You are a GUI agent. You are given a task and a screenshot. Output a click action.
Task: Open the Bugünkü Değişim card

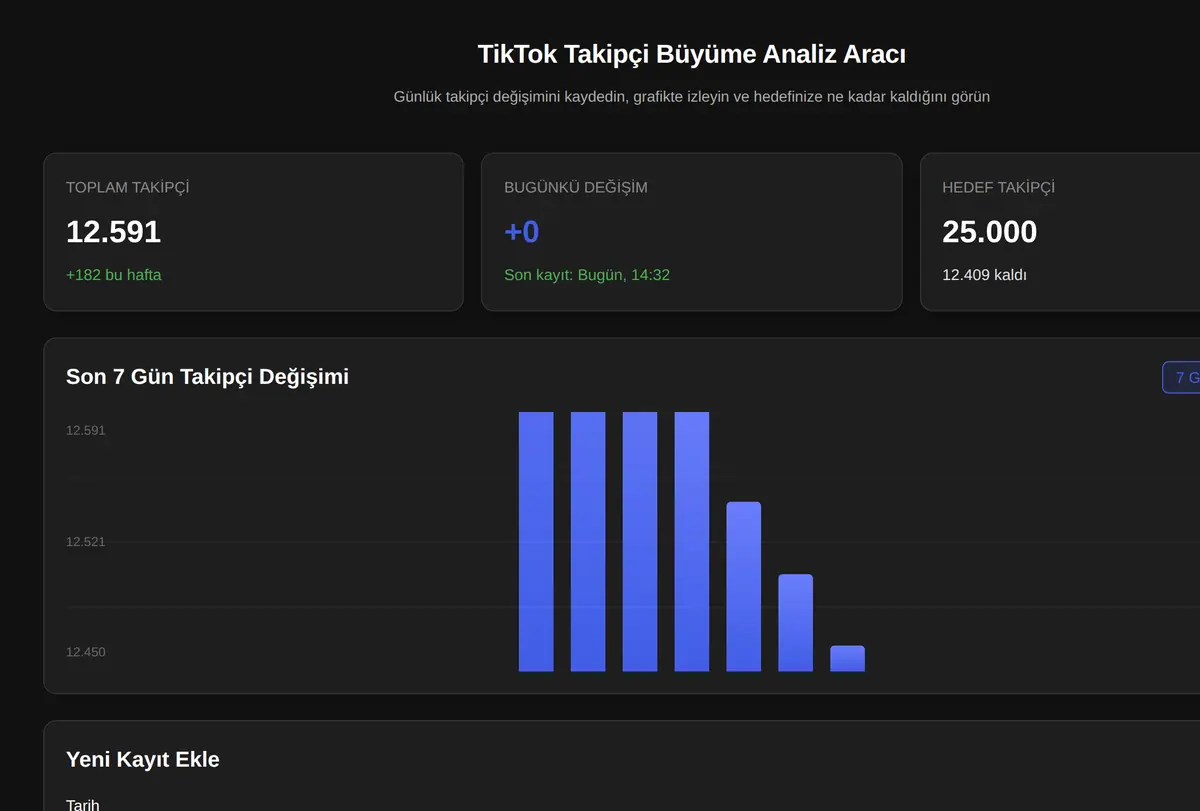click(x=692, y=232)
